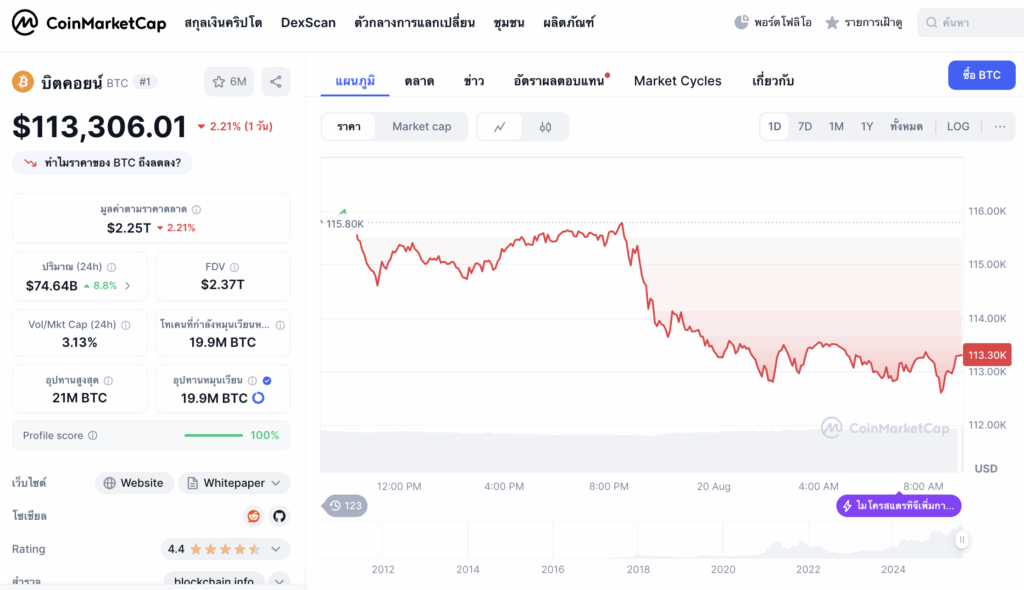Select the 7D time range
This screenshot has width=1024, height=590.
coord(805,127)
